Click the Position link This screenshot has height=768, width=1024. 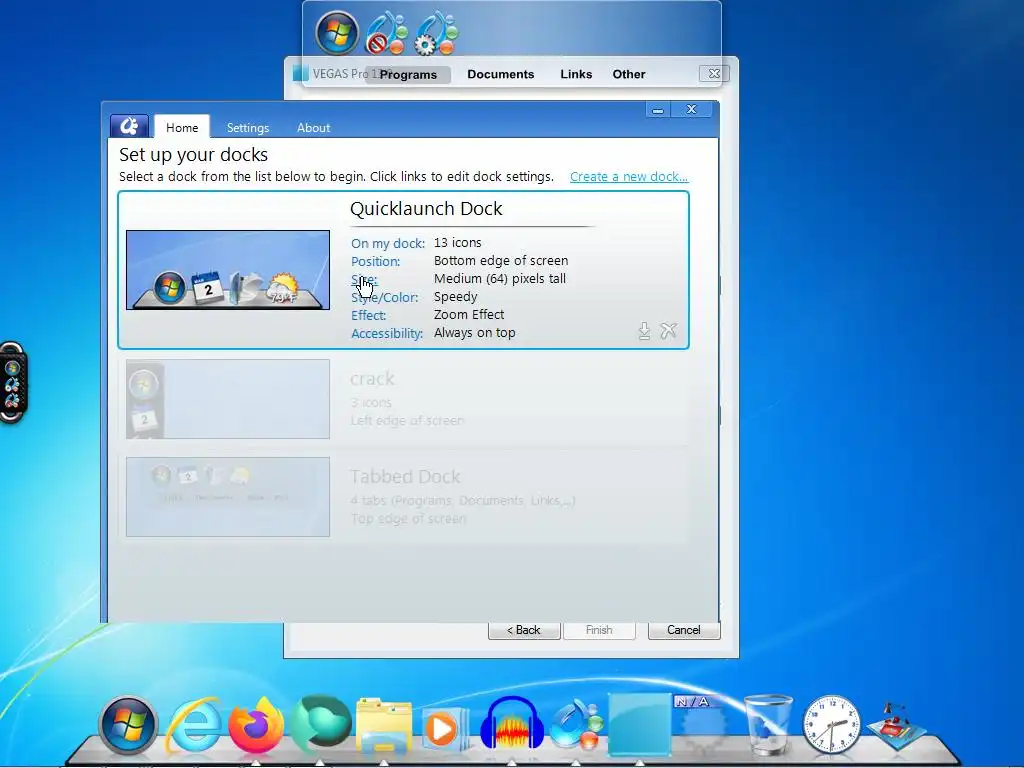(376, 261)
